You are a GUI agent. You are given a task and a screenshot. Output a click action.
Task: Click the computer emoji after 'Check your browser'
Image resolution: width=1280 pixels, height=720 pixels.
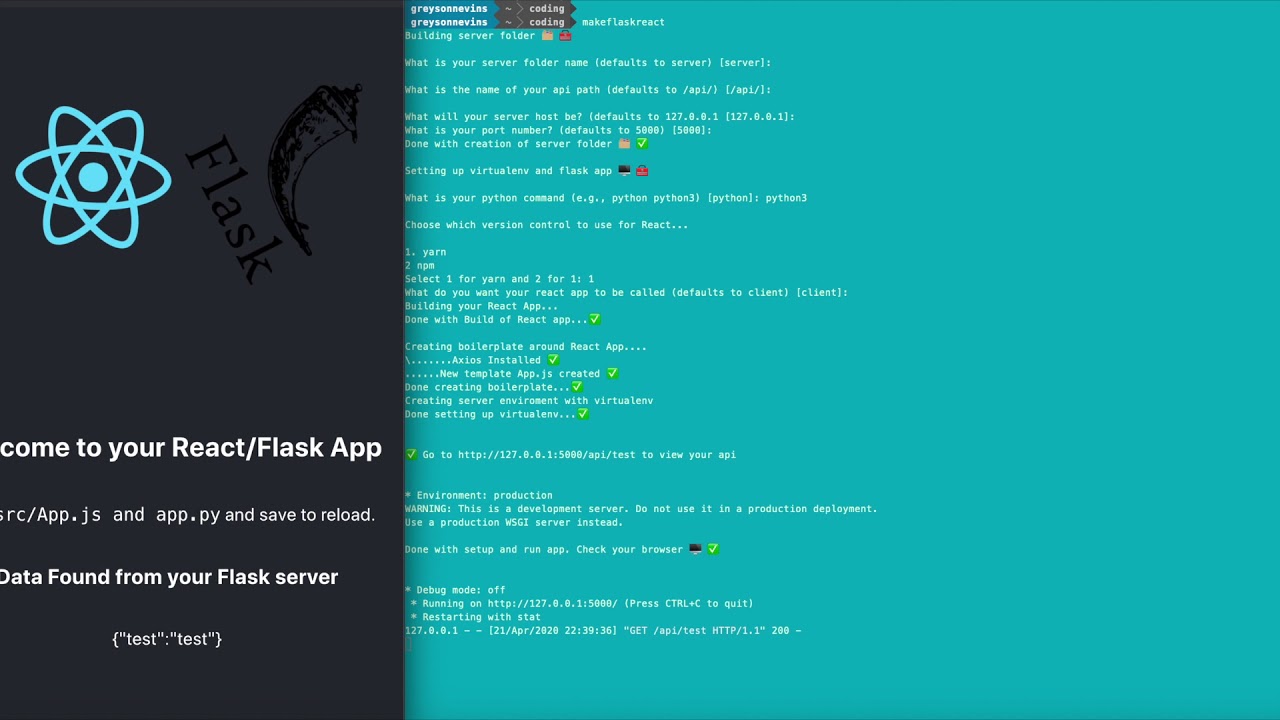(695, 549)
